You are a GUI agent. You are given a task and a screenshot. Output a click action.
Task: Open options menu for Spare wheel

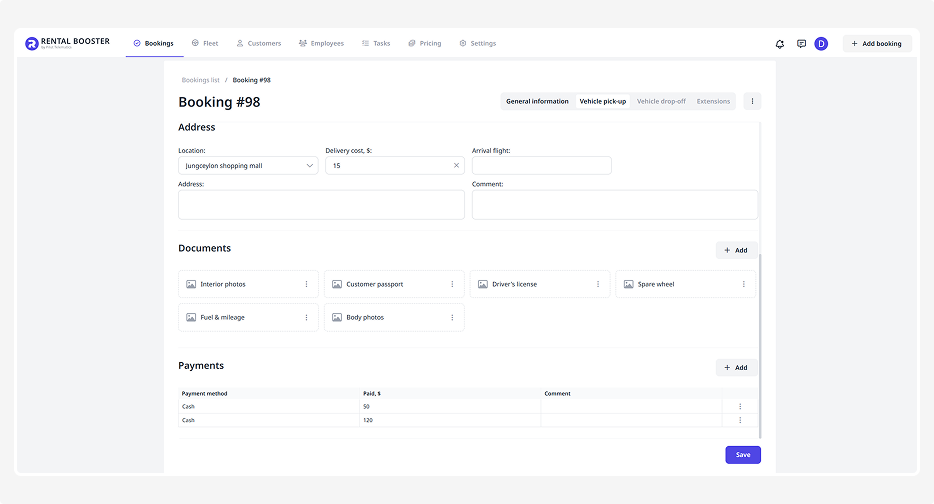744,284
